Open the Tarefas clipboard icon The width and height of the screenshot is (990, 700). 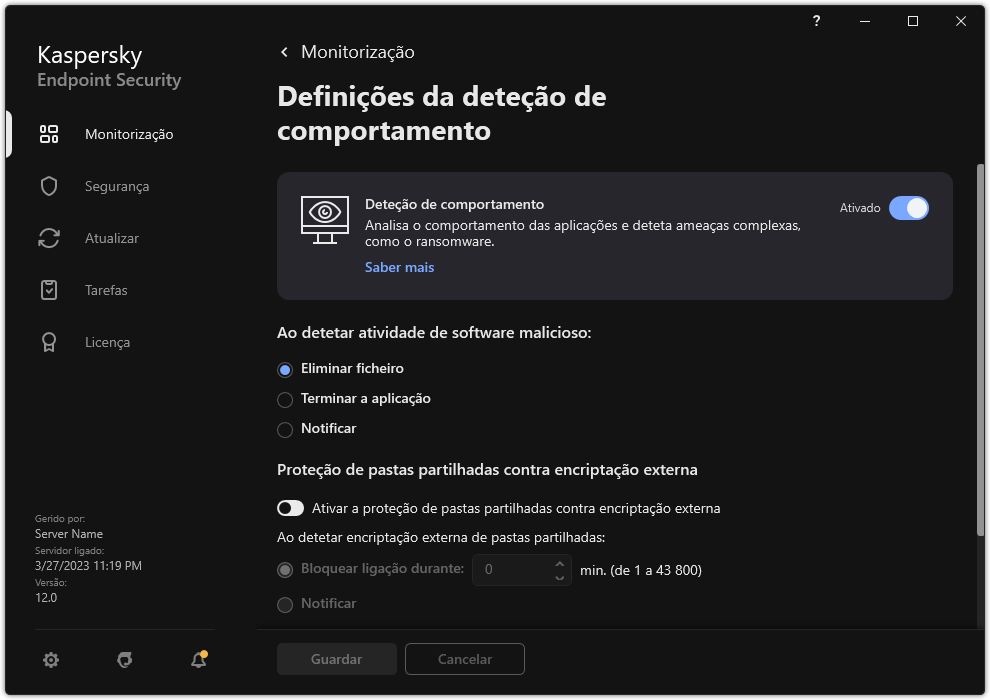tap(48, 289)
